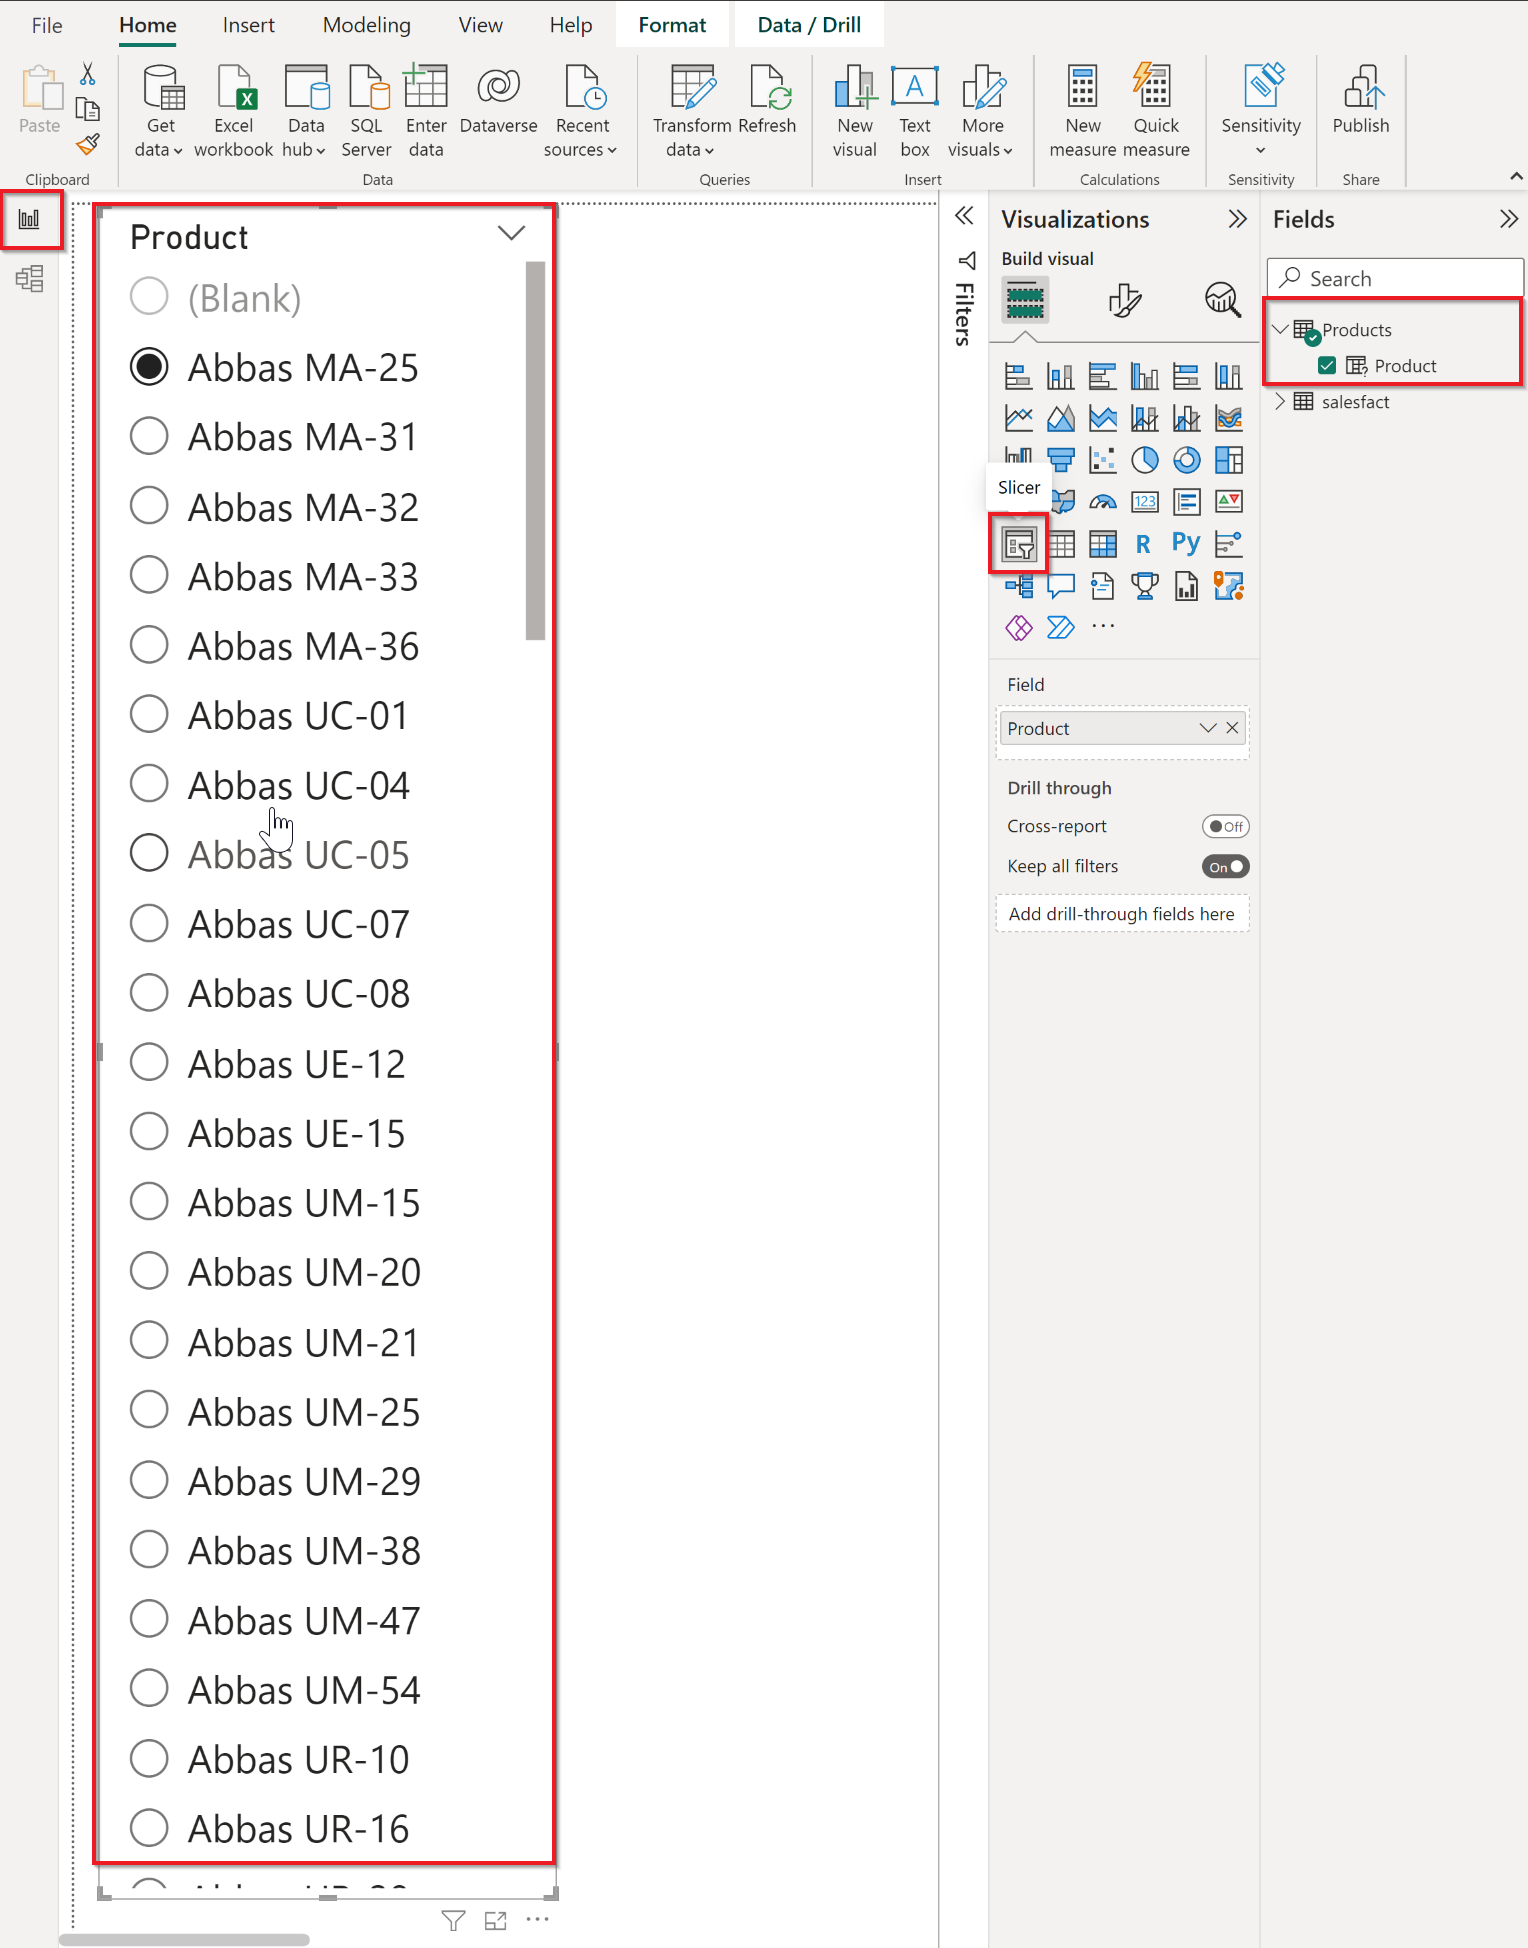Viewport: 1528px width, 1948px height.
Task: Toggle Cross-report drill through switch
Action: click(1226, 827)
